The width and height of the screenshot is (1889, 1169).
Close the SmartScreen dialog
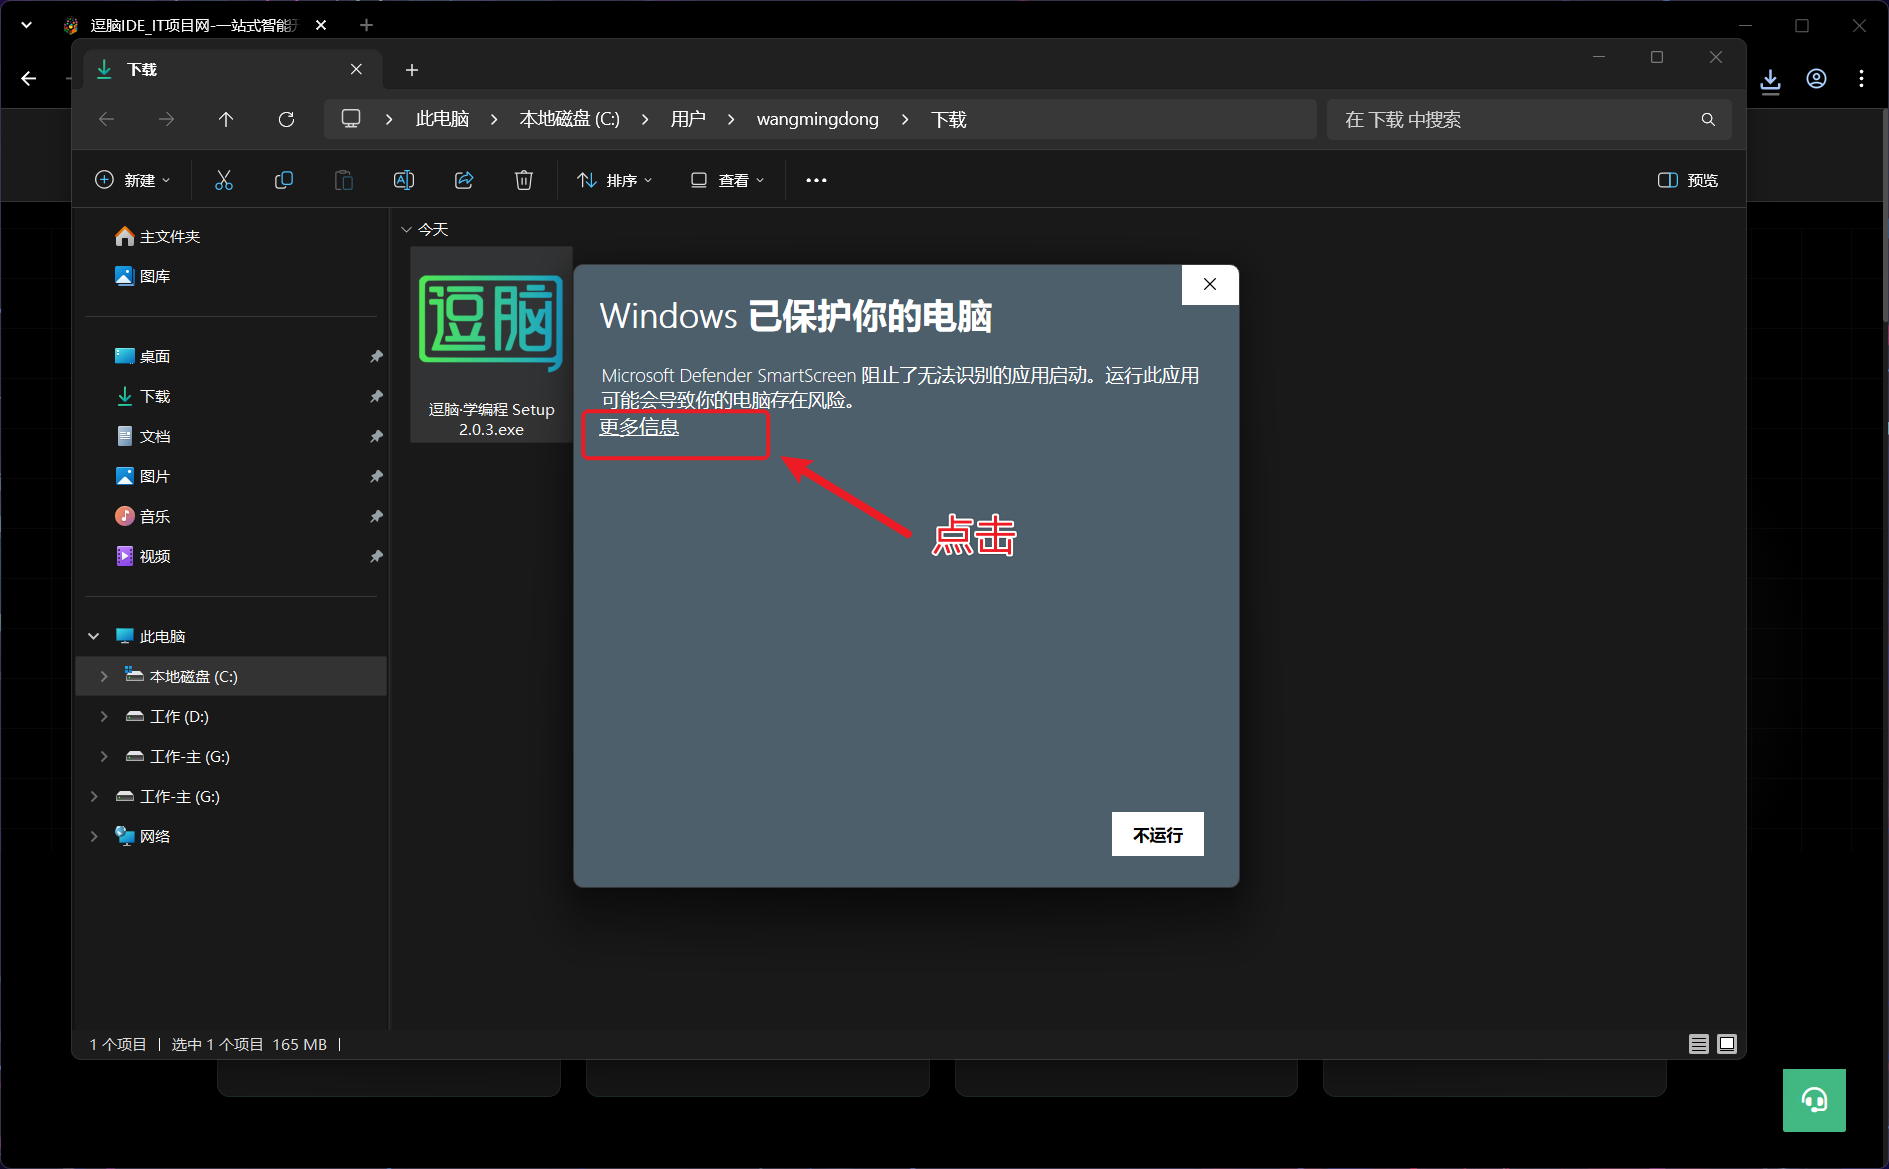pos(1210,284)
